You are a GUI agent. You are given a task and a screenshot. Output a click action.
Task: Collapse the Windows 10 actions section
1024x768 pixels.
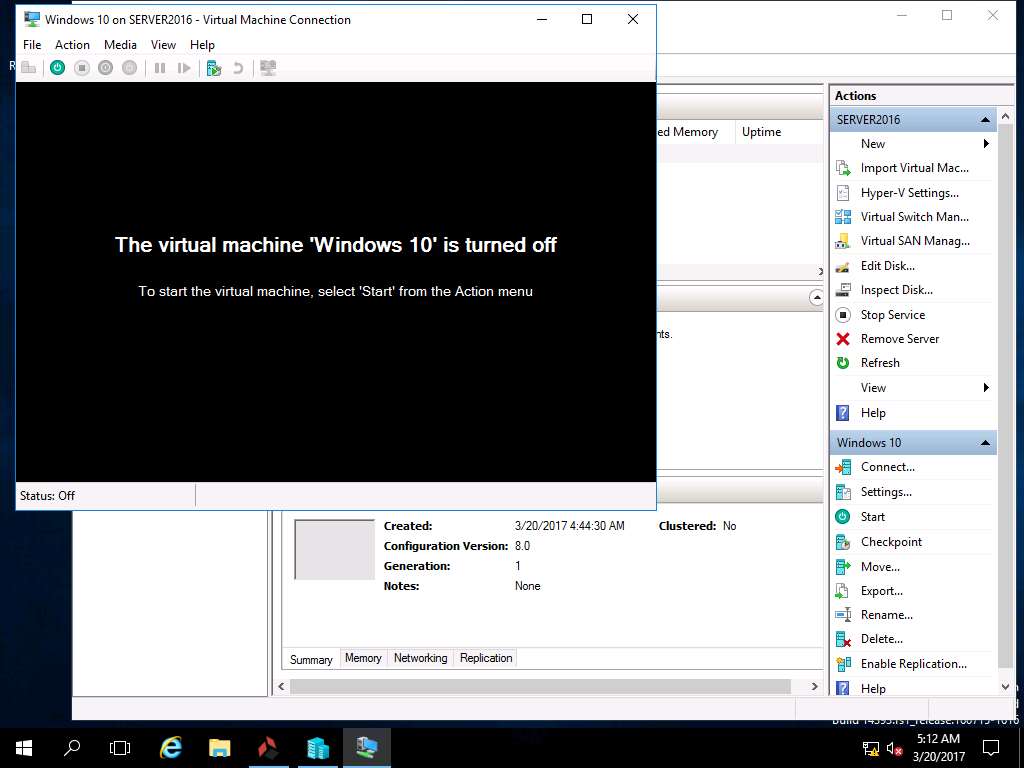pyautogui.click(x=985, y=443)
